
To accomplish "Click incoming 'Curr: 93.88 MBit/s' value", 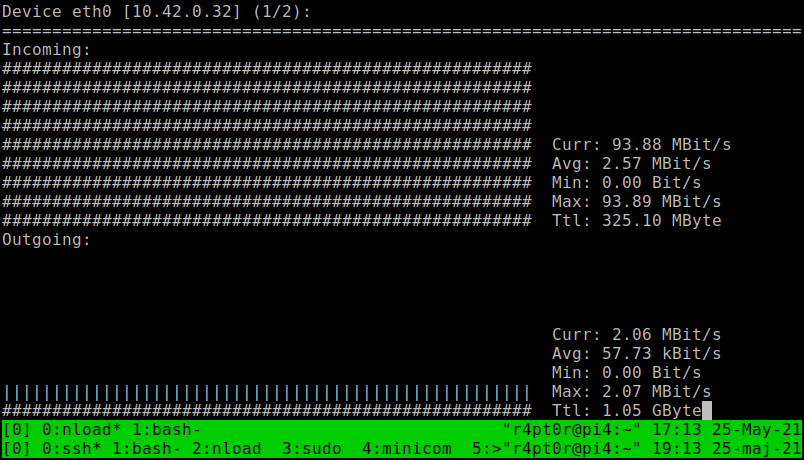I will tap(641, 145).
